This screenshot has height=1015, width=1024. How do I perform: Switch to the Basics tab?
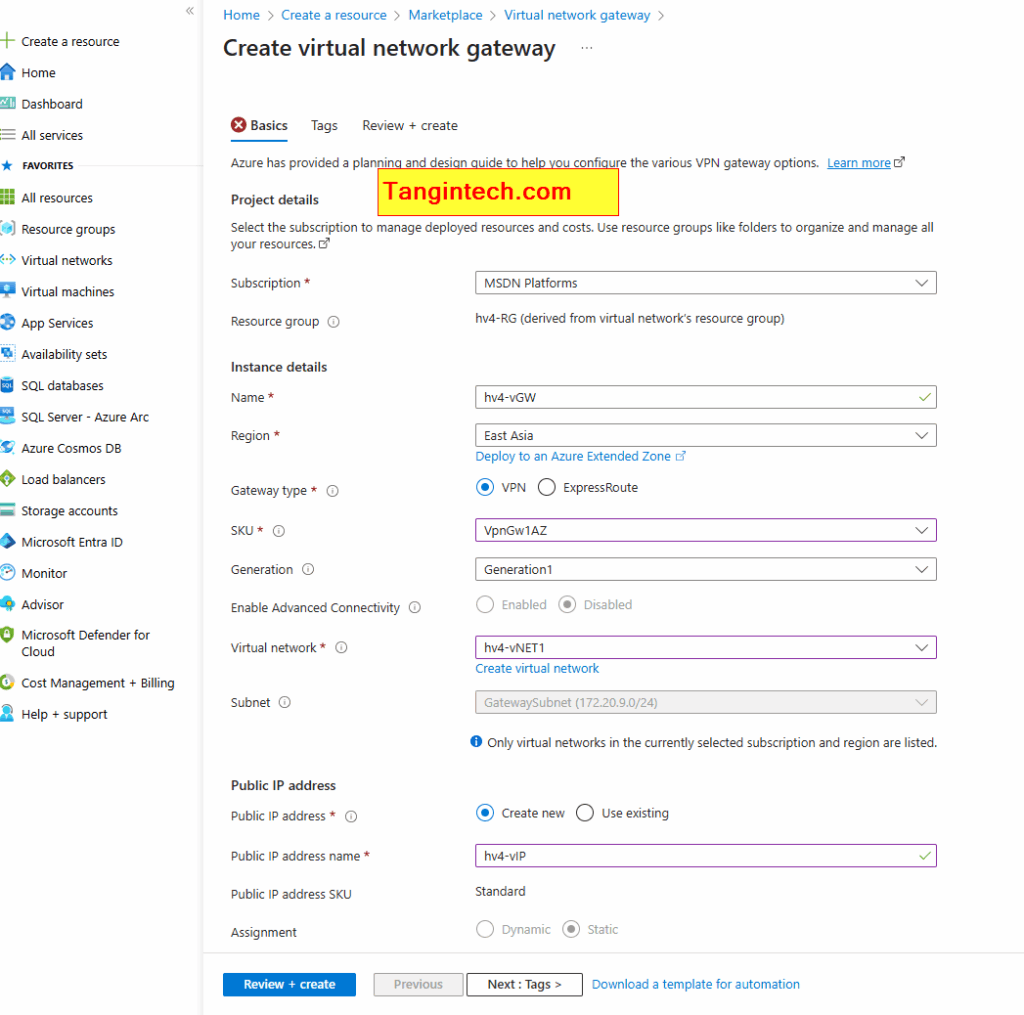[x=259, y=125]
